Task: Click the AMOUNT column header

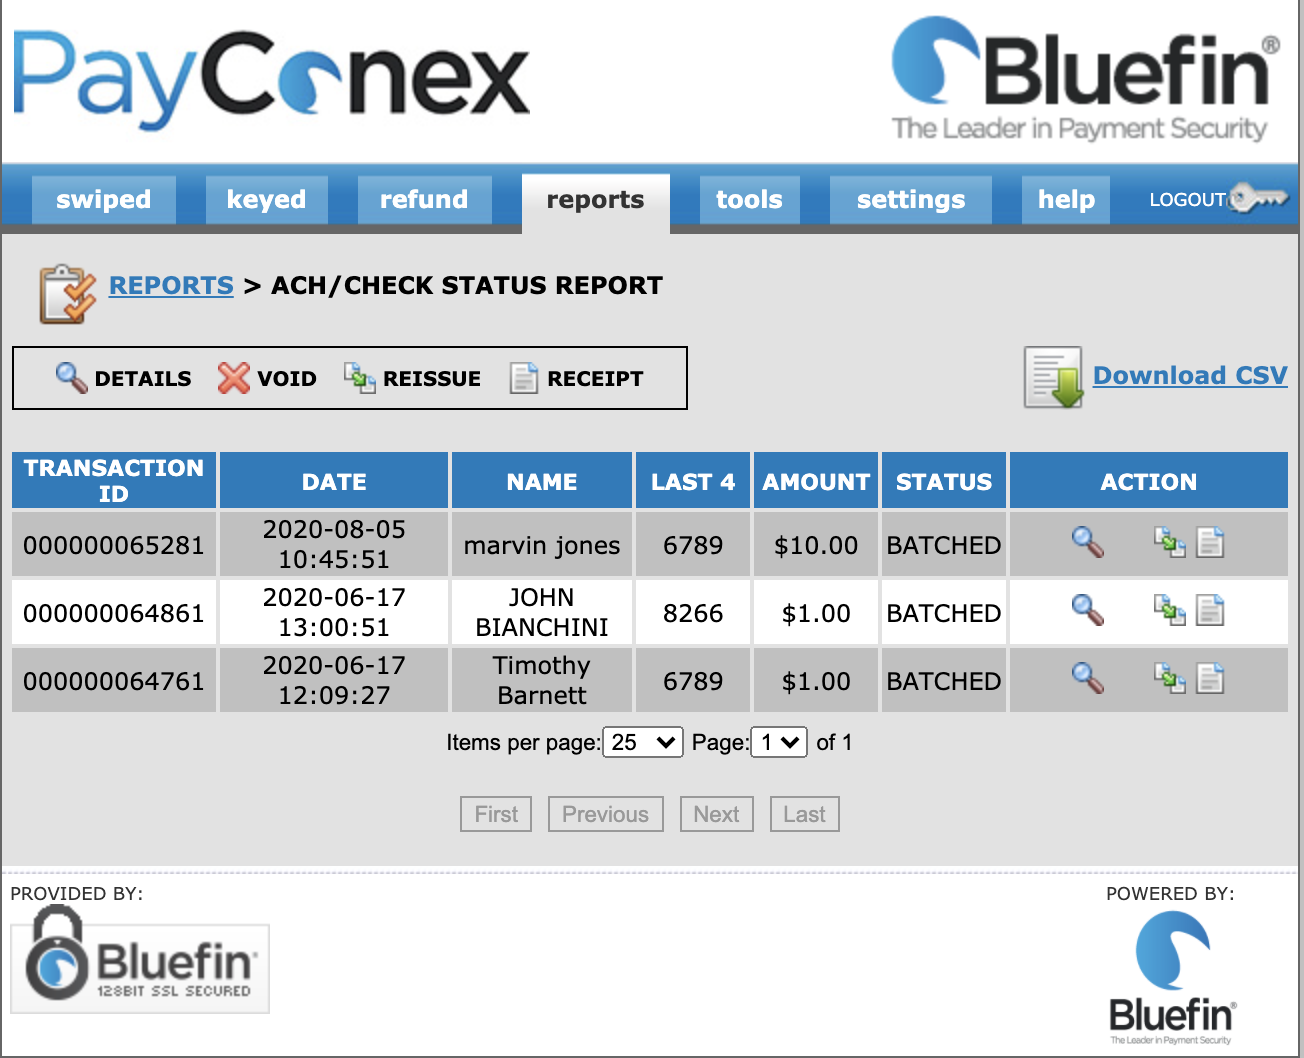Action: (816, 481)
